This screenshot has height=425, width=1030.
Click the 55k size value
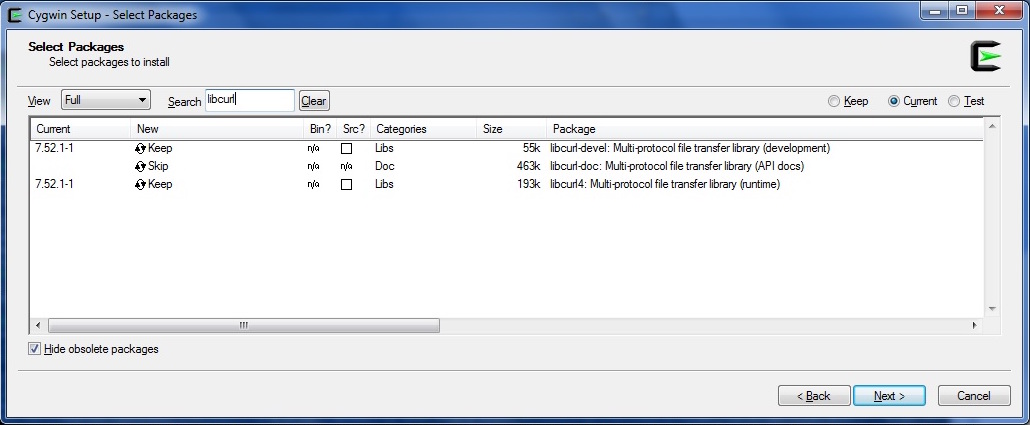pyautogui.click(x=531, y=148)
